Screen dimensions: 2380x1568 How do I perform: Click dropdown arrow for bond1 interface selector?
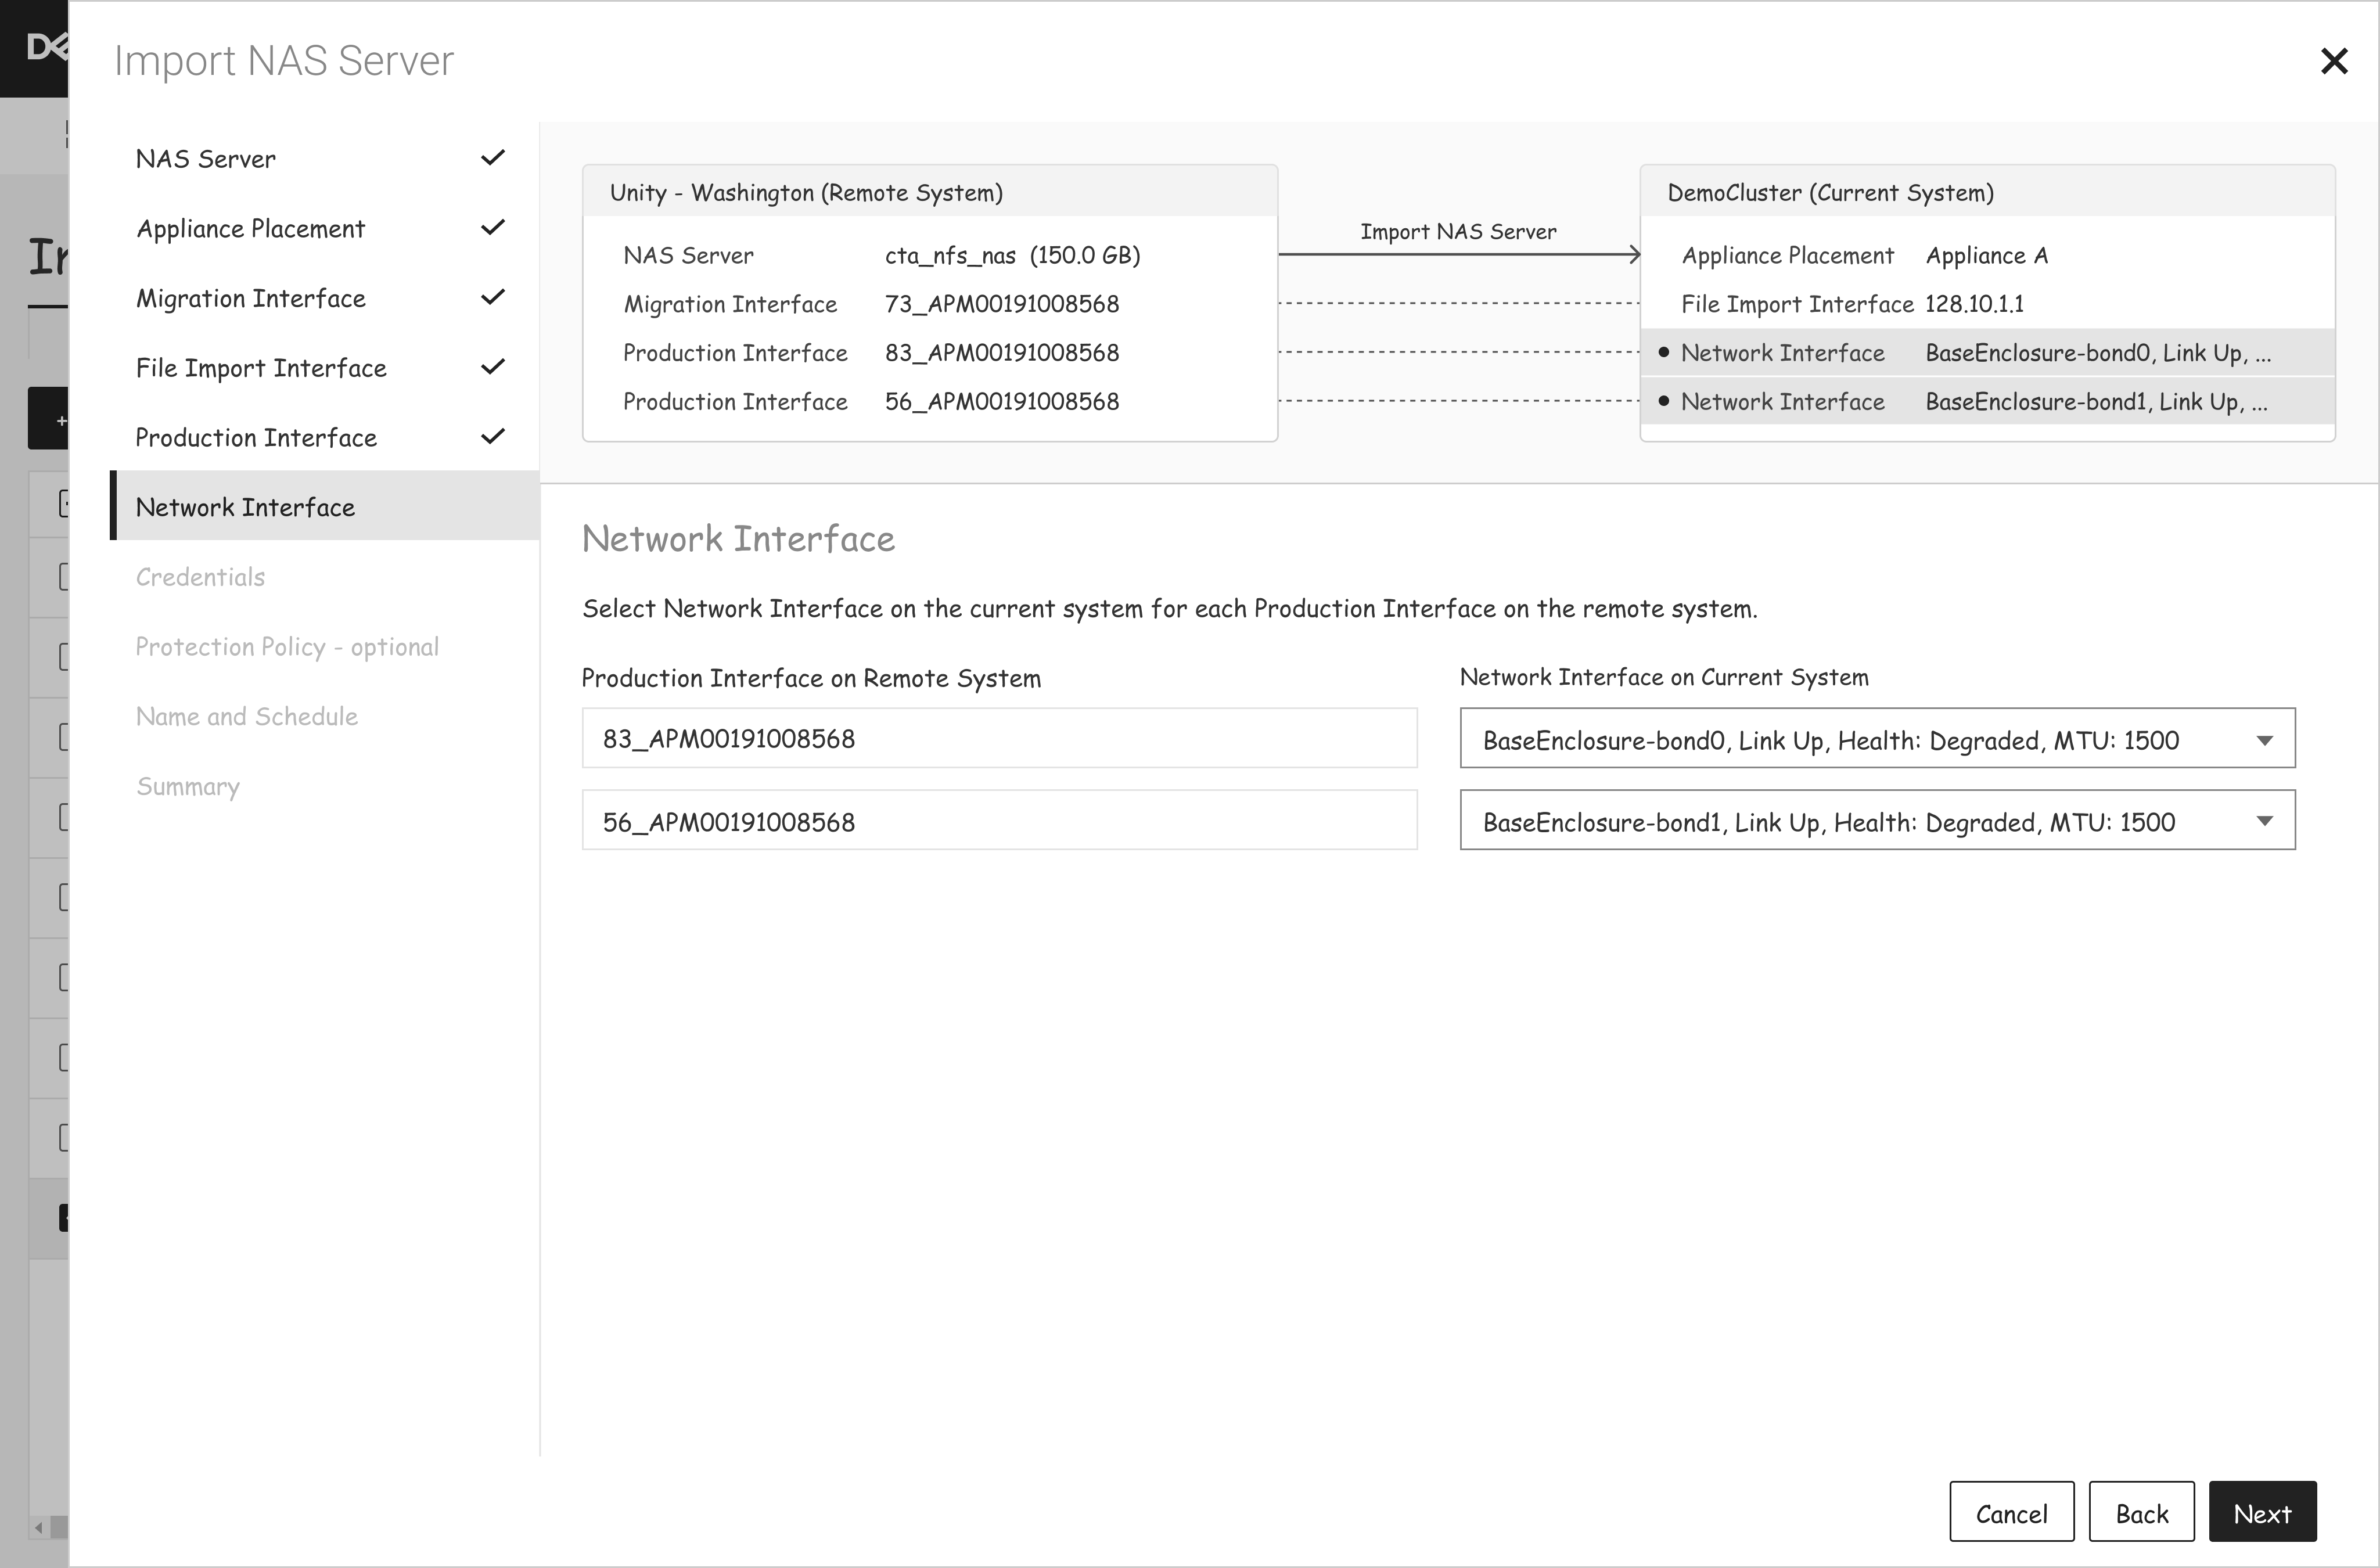tap(2264, 821)
